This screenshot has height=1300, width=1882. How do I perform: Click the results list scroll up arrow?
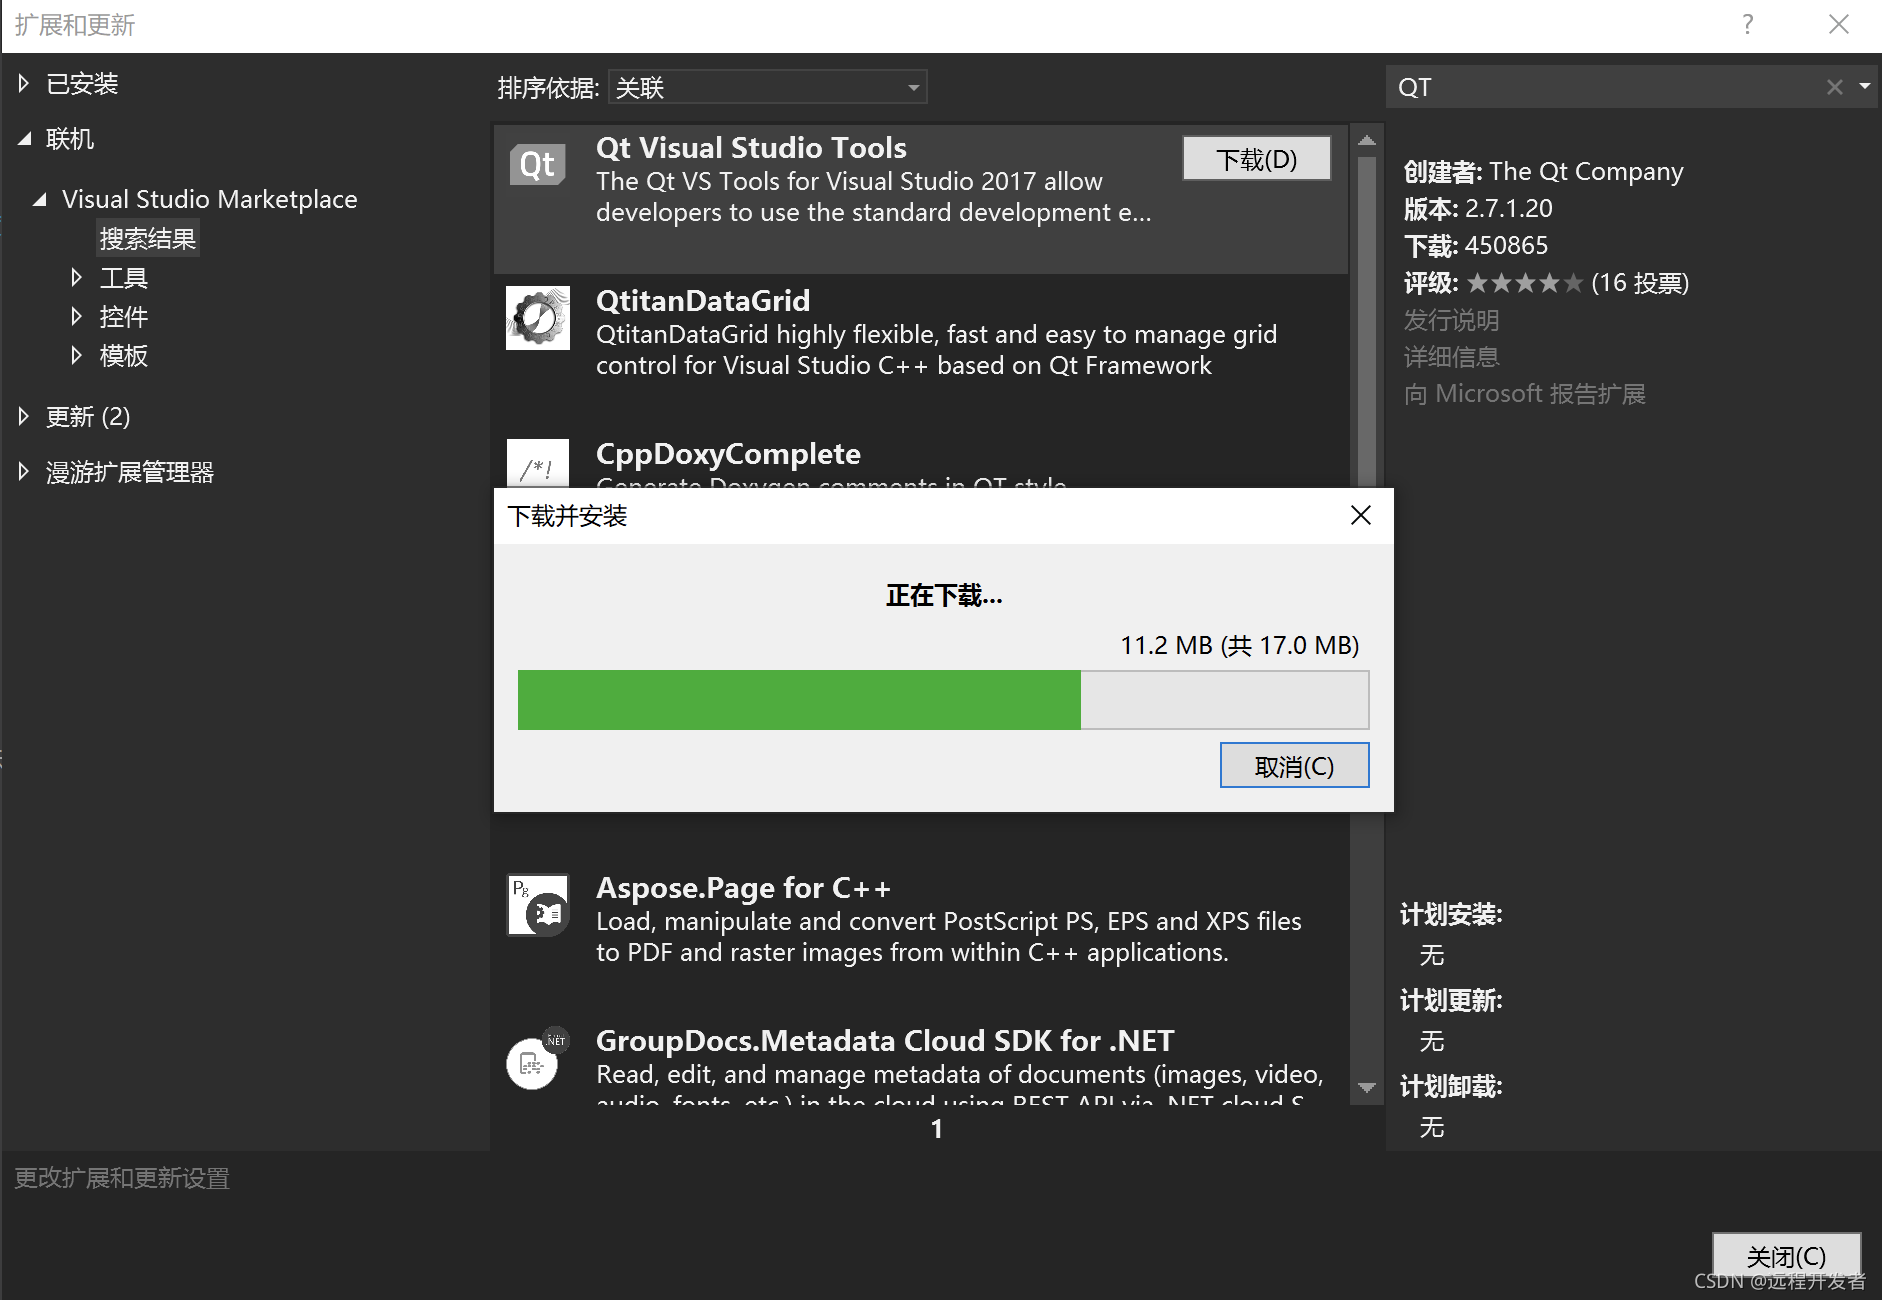[1367, 140]
